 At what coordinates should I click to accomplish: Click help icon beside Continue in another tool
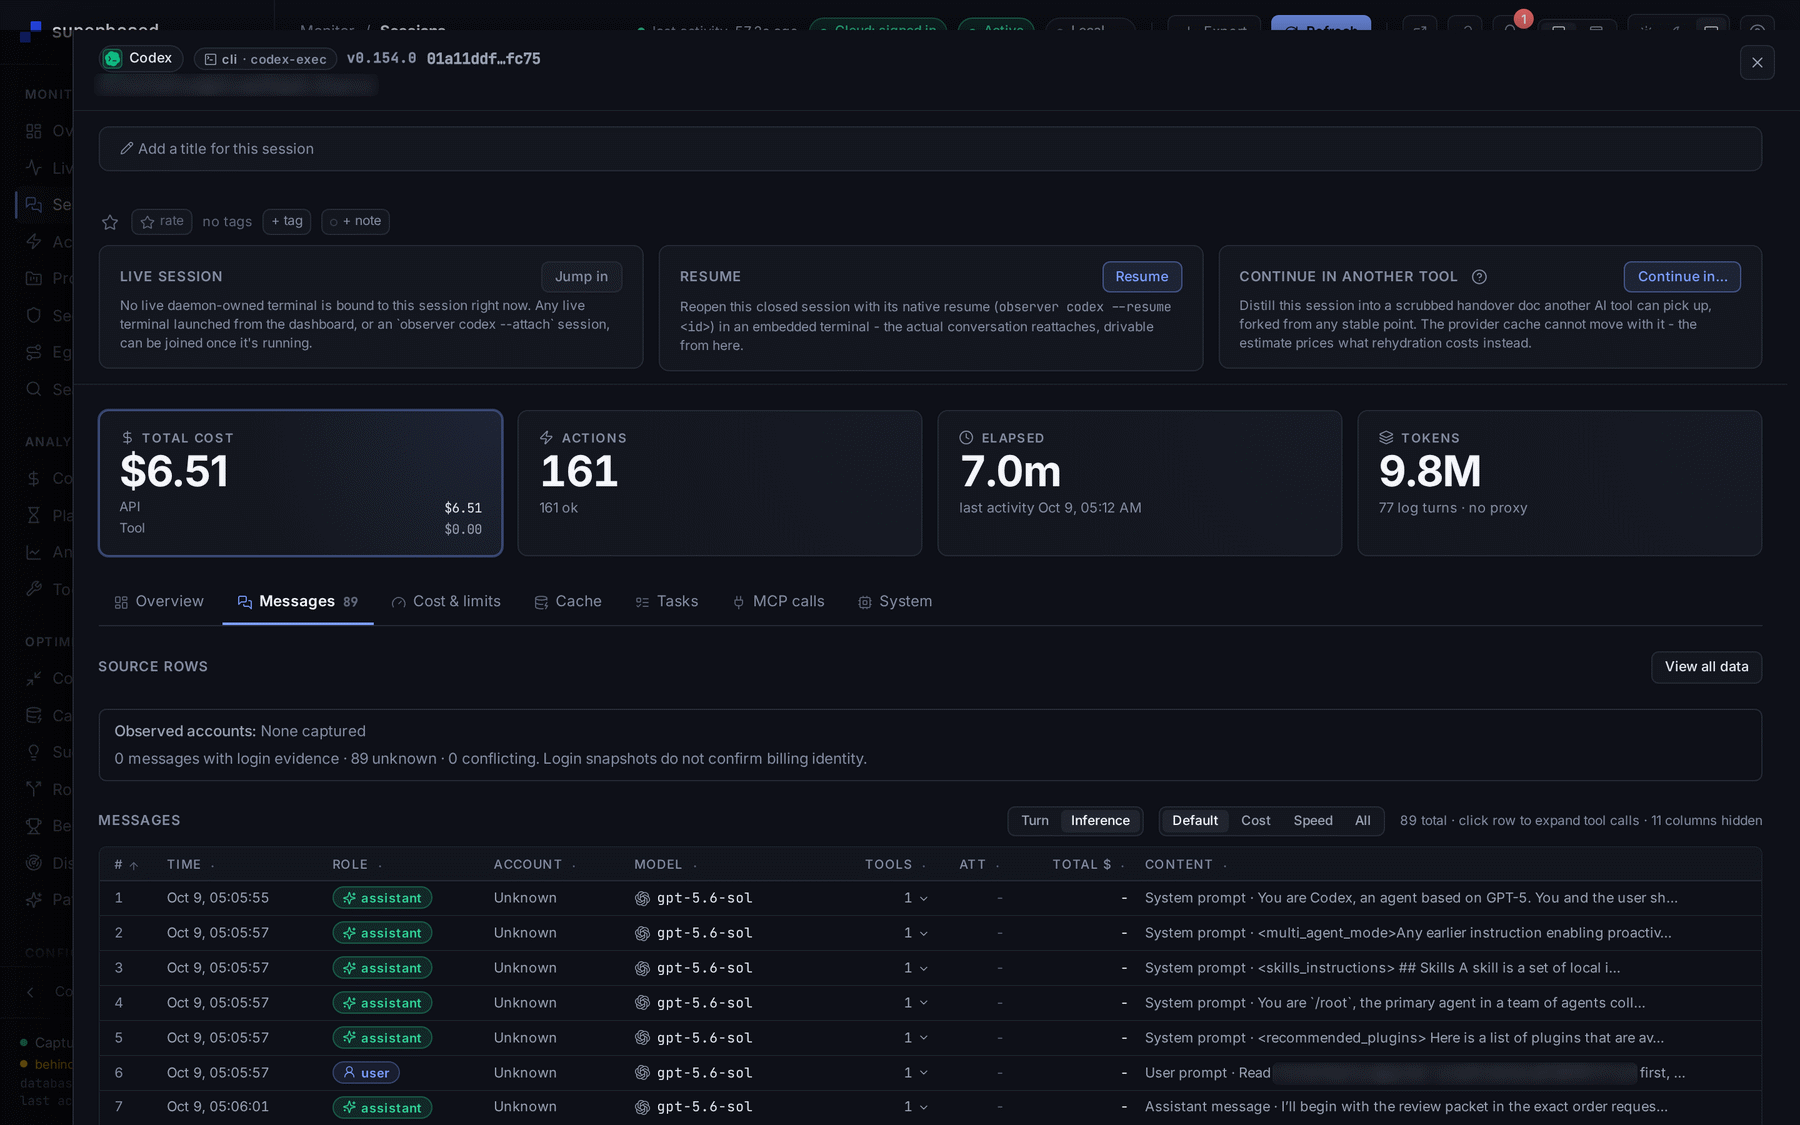pos(1479,277)
